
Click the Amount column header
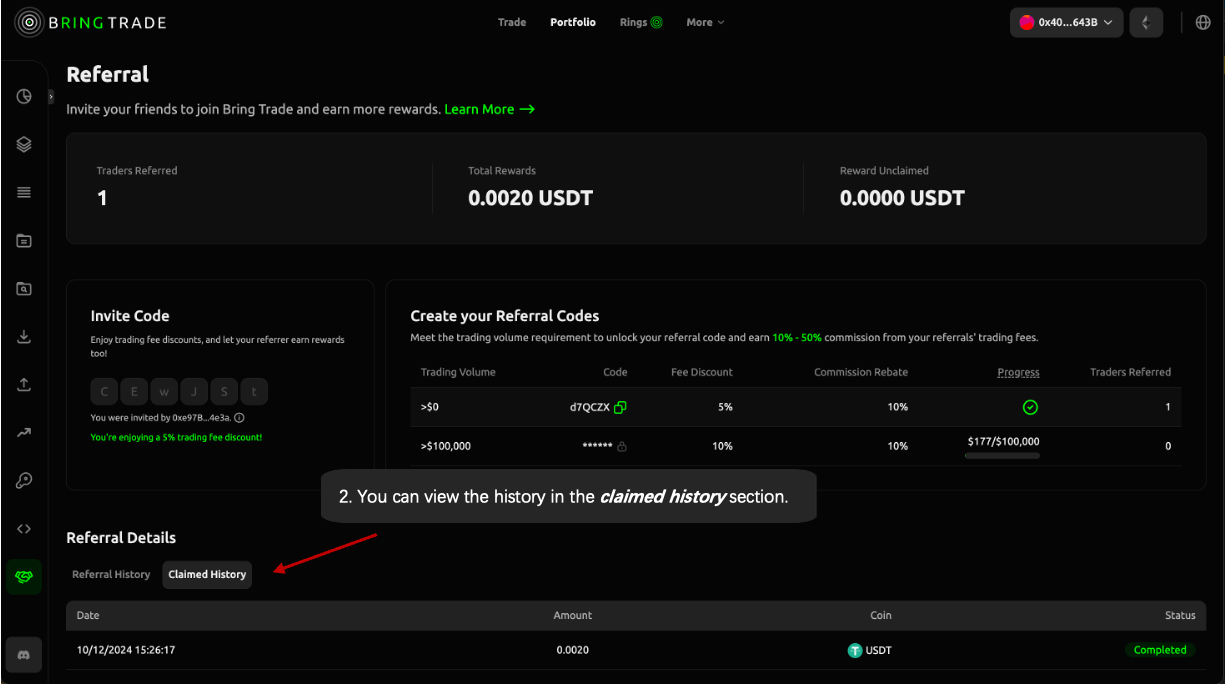573,615
